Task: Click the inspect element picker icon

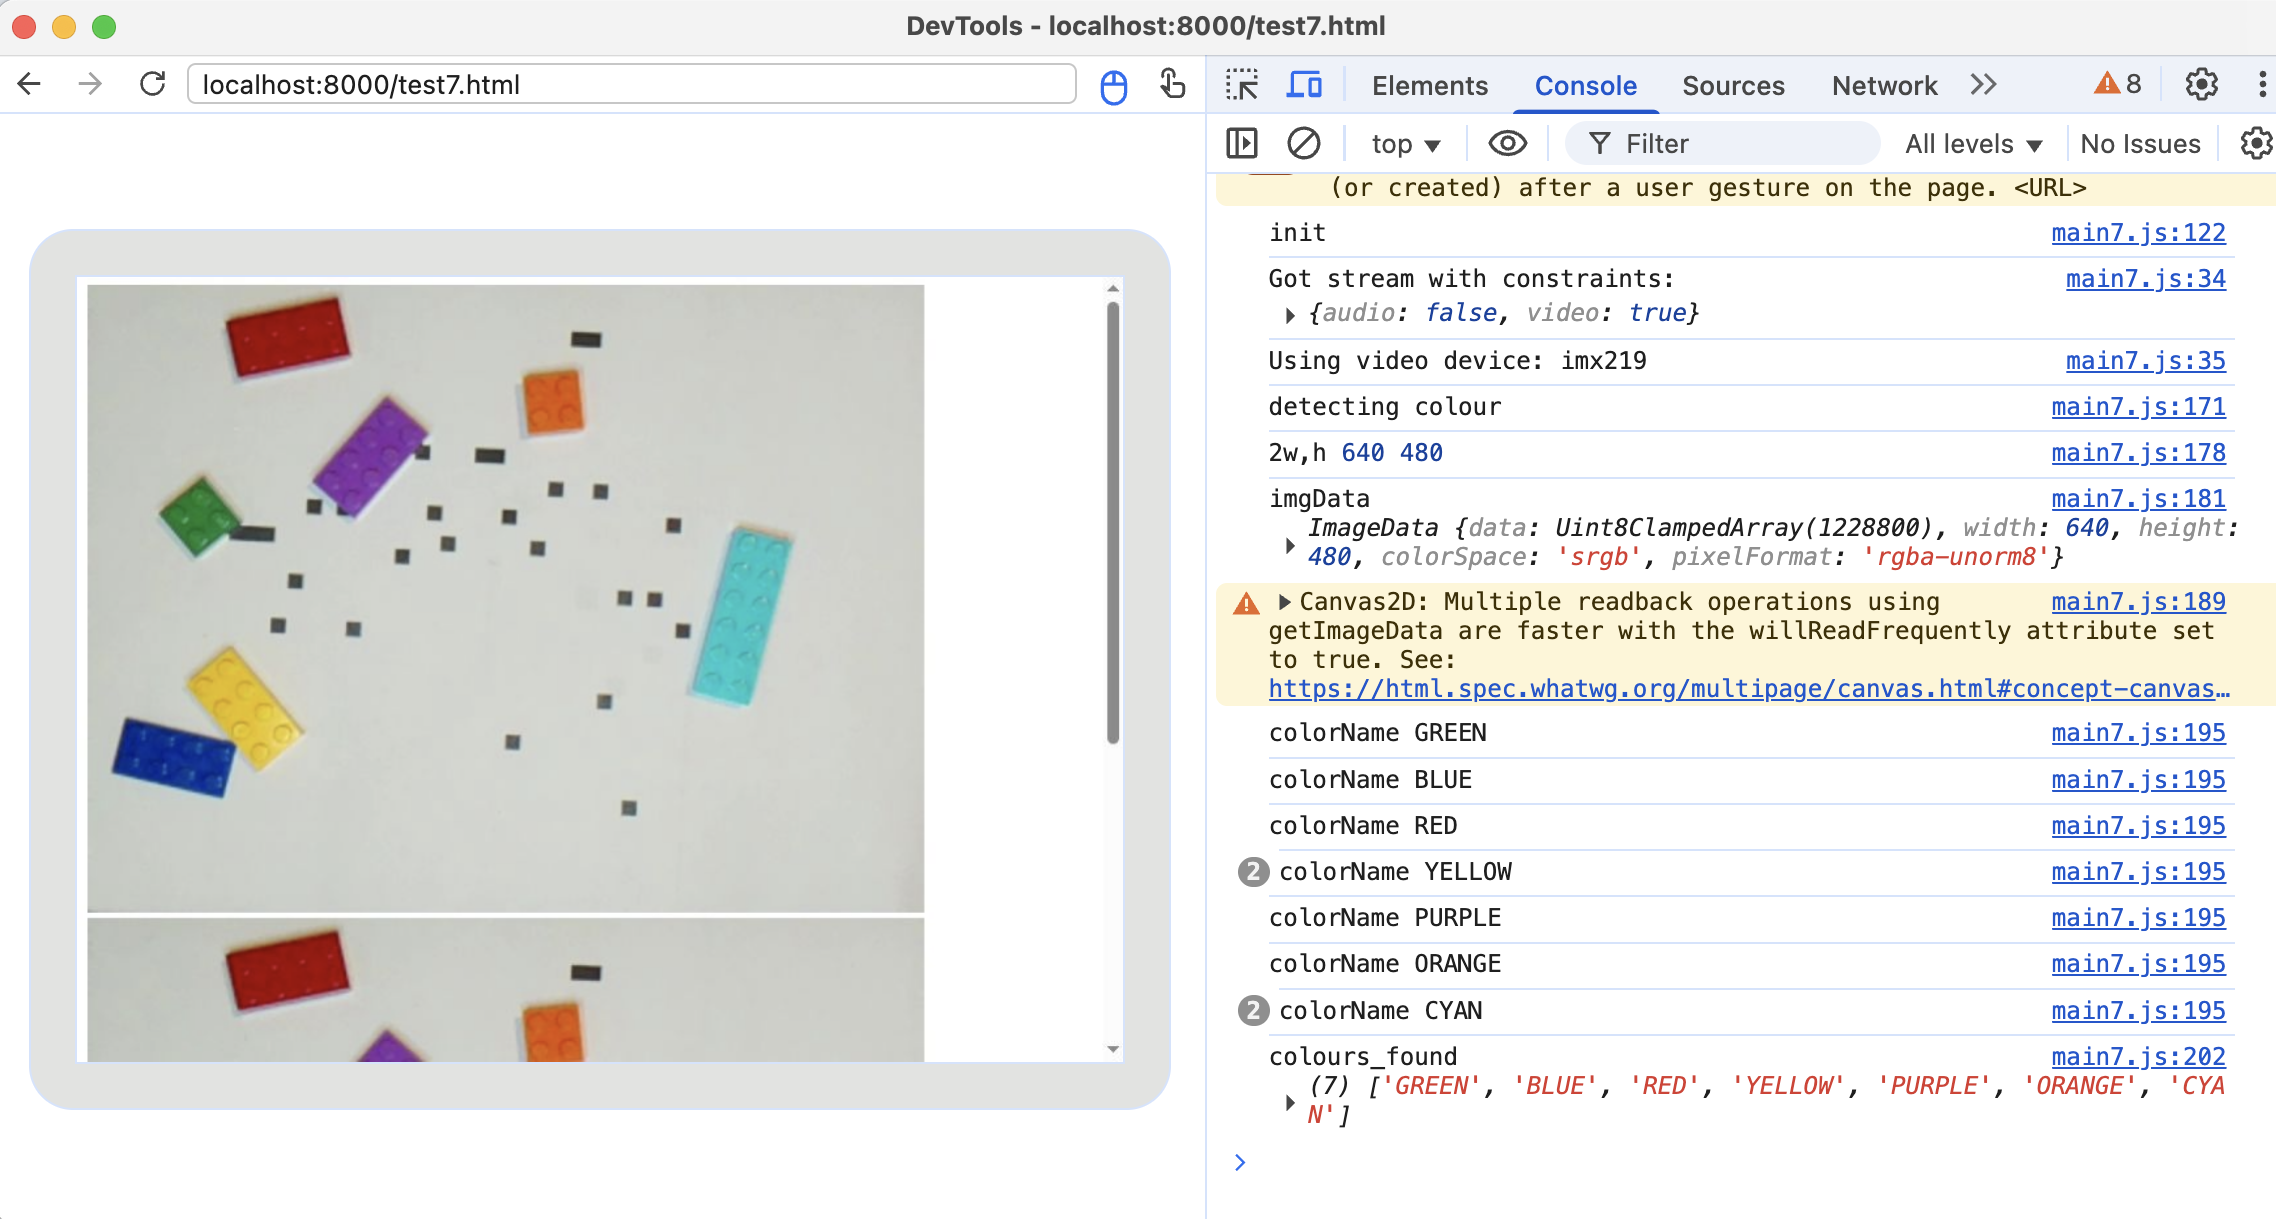Action: coord(1242,85)
